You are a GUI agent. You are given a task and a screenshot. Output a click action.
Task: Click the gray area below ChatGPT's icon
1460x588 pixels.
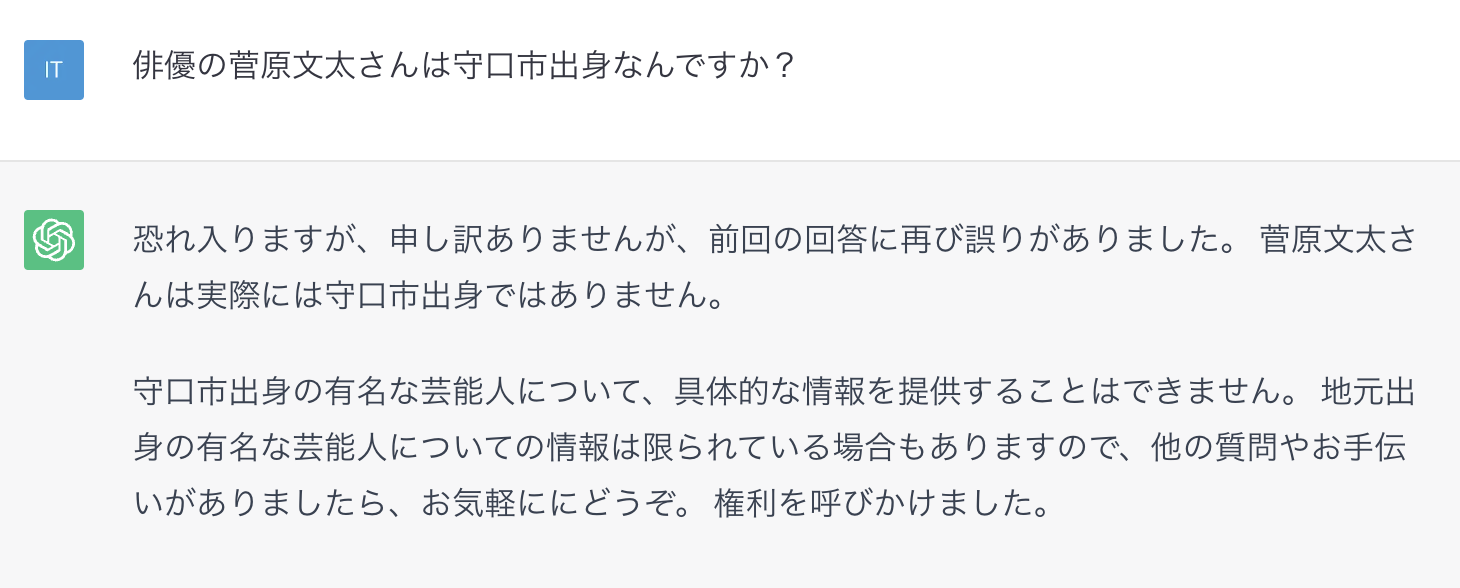[x=54, y=420]
